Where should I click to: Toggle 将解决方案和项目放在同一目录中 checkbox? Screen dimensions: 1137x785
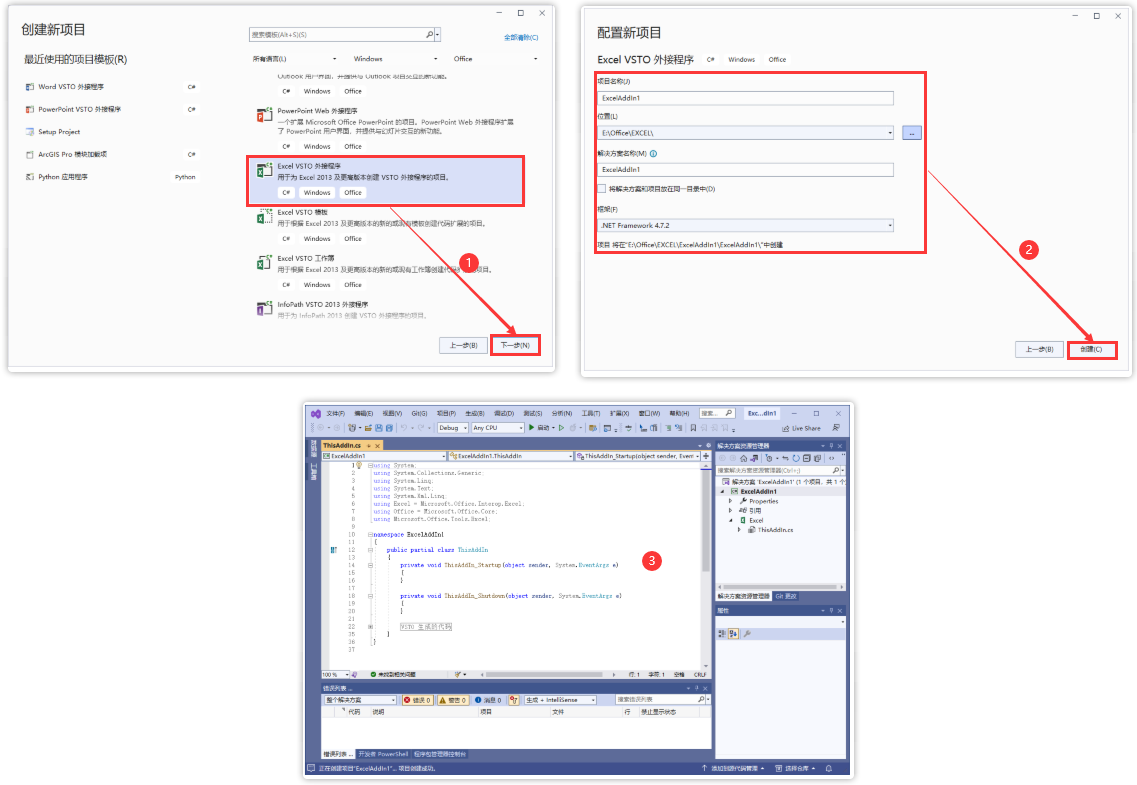click(x=601, y=188)
